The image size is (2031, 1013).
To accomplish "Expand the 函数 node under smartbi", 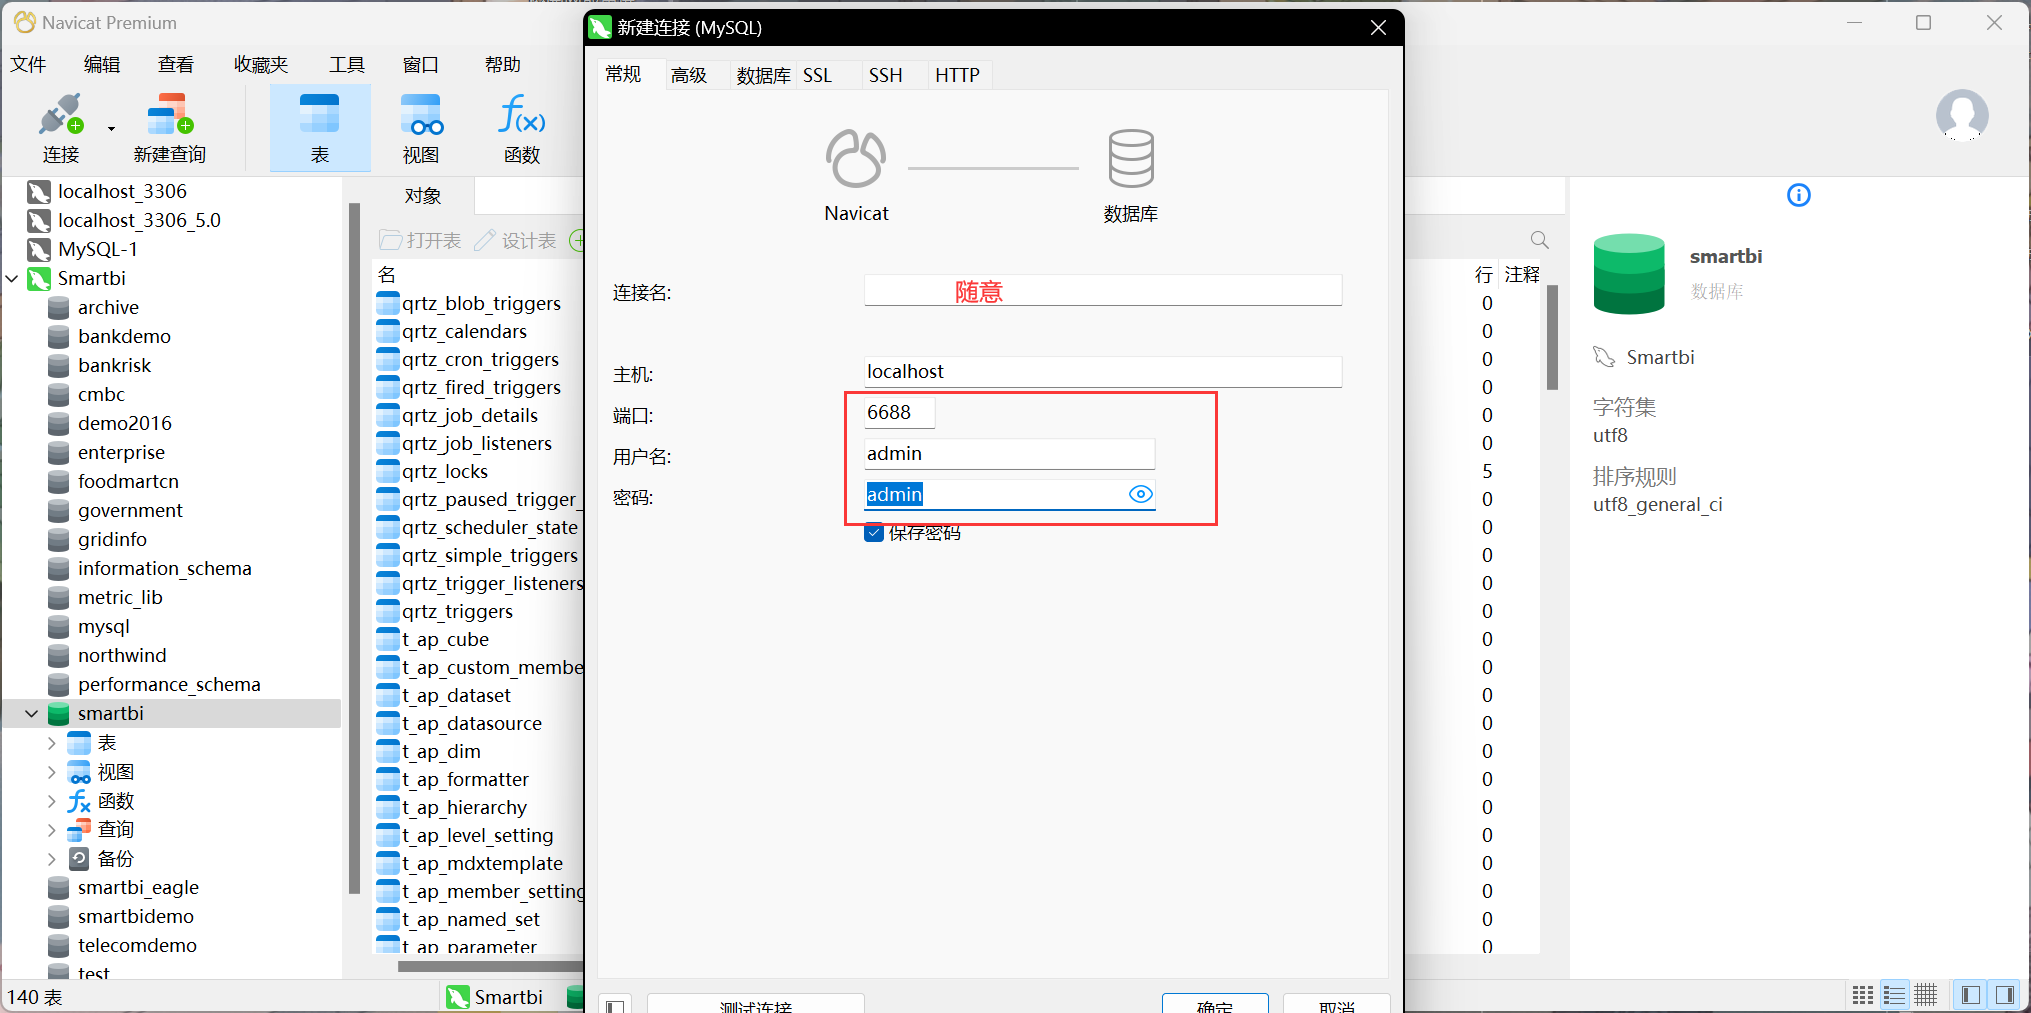I will coord(51,800).
